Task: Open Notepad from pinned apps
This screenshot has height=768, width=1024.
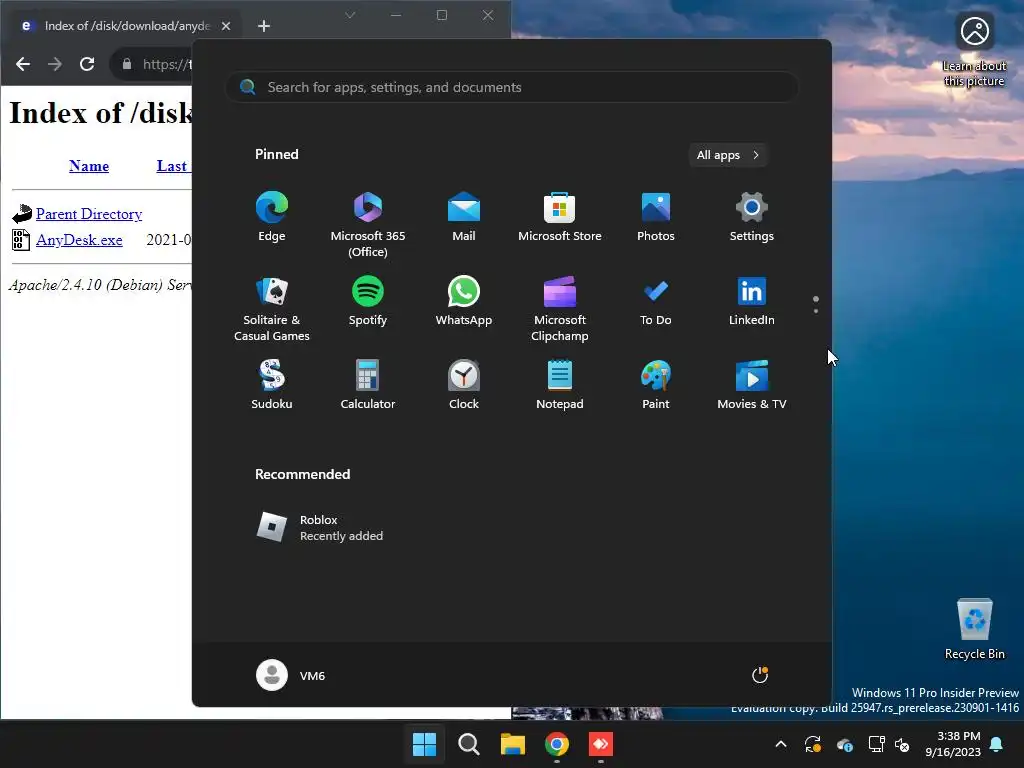Action: coord(560,385)
